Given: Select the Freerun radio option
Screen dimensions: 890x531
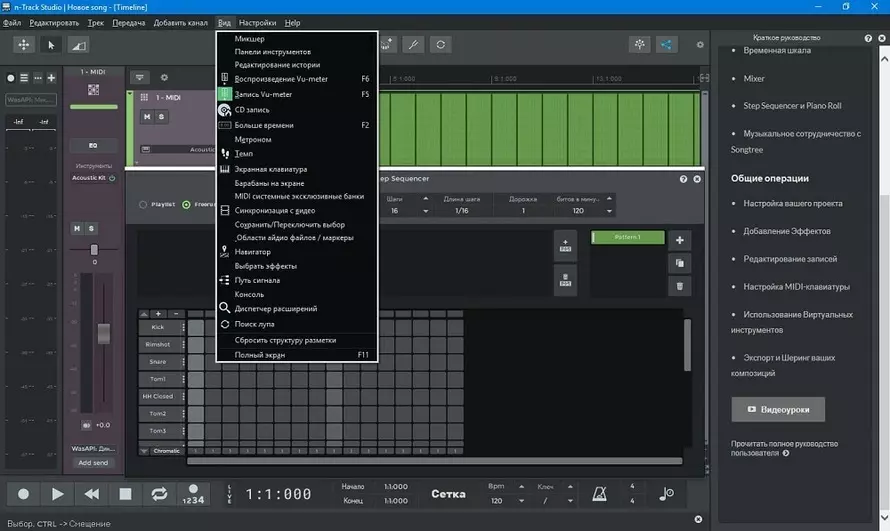Looking at the screenshot, I should (x=186, y=205).
